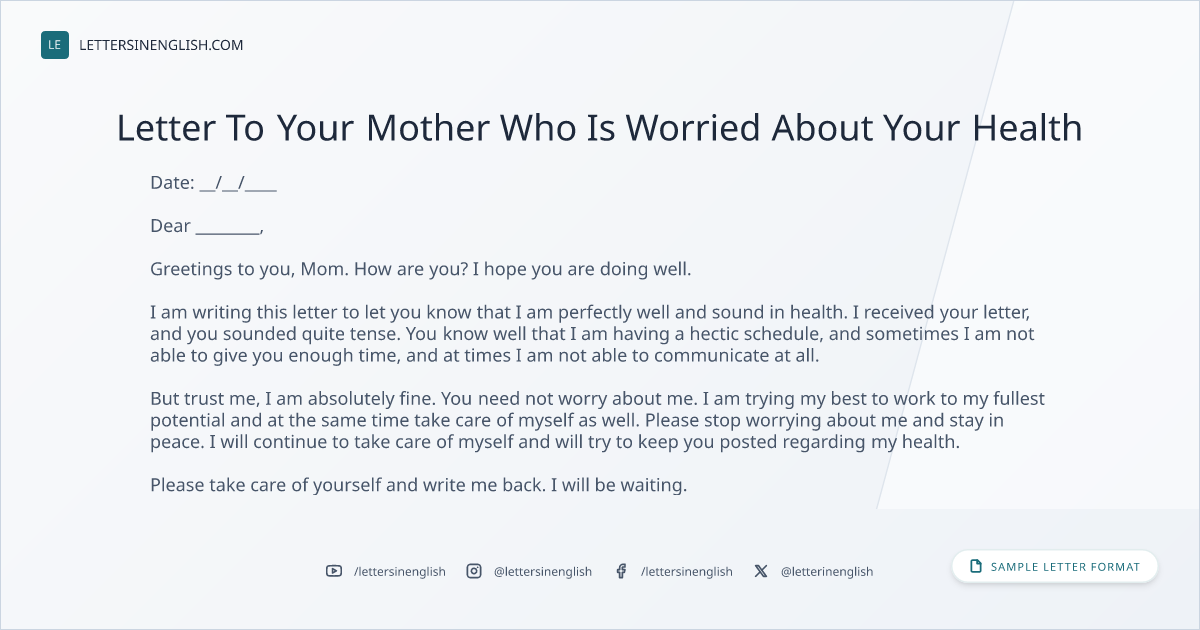Click the LE logo badge

(55, 45)
